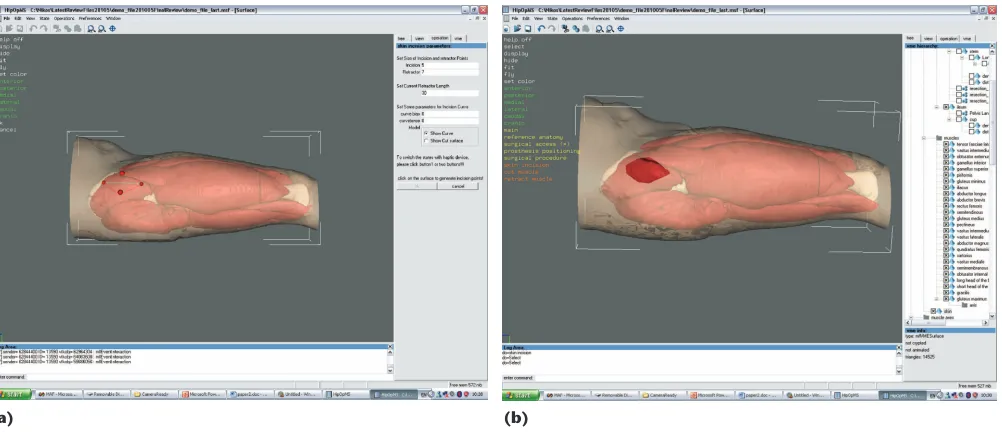Toggle ilium checkbox in right tree
The width and height of the screenshot is (1002, 432).
pos(946,107)
